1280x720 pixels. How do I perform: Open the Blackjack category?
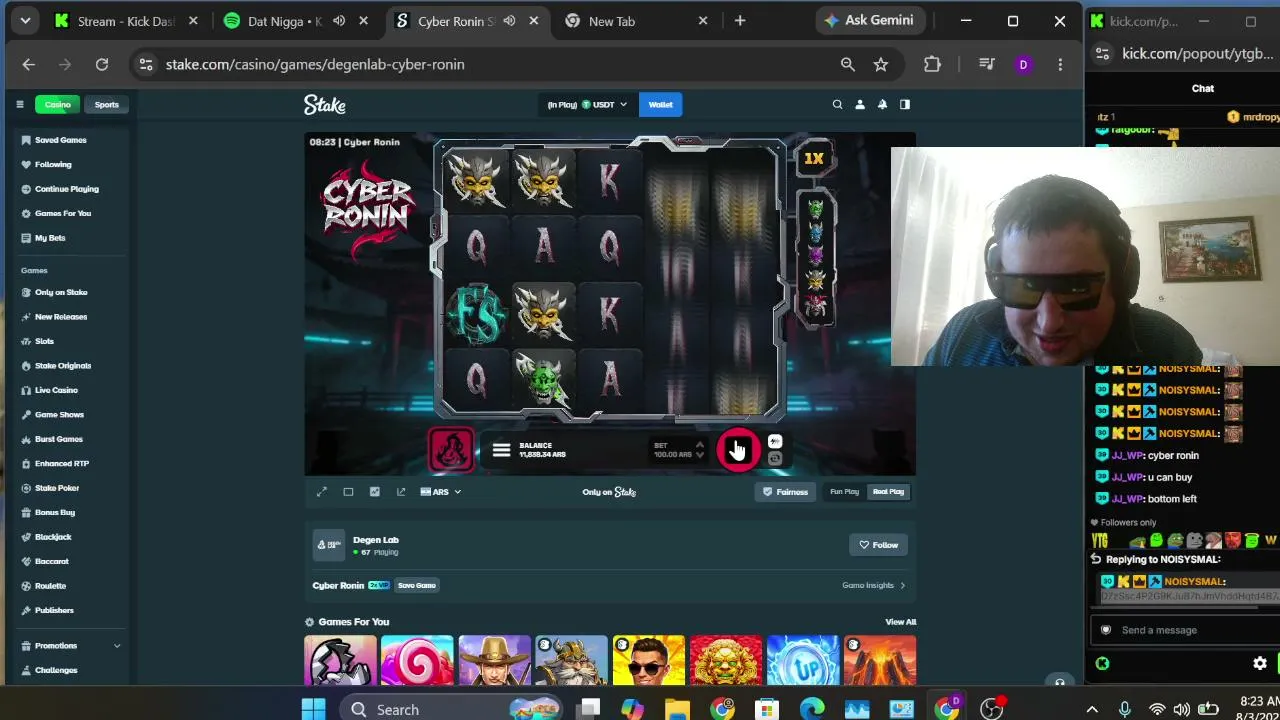pos(52,537)
